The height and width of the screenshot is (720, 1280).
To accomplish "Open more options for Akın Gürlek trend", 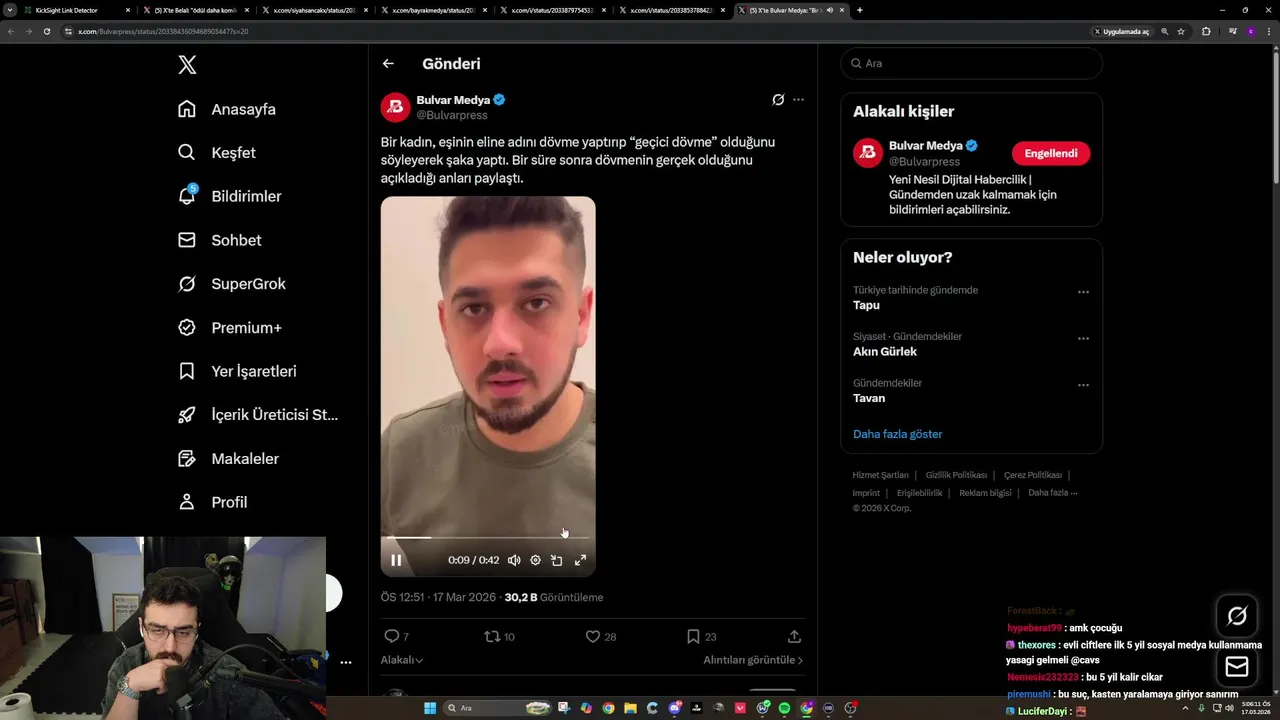I will 1083,339.
